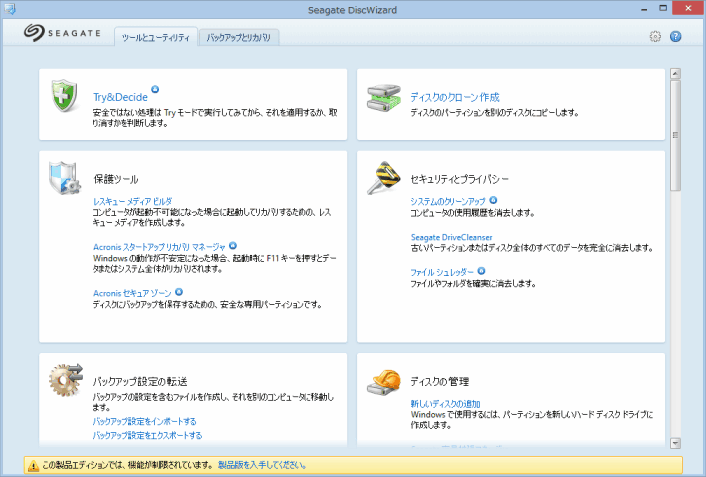Click the 保護ツール heading text
706x477 pixels.
pos(116,179)
